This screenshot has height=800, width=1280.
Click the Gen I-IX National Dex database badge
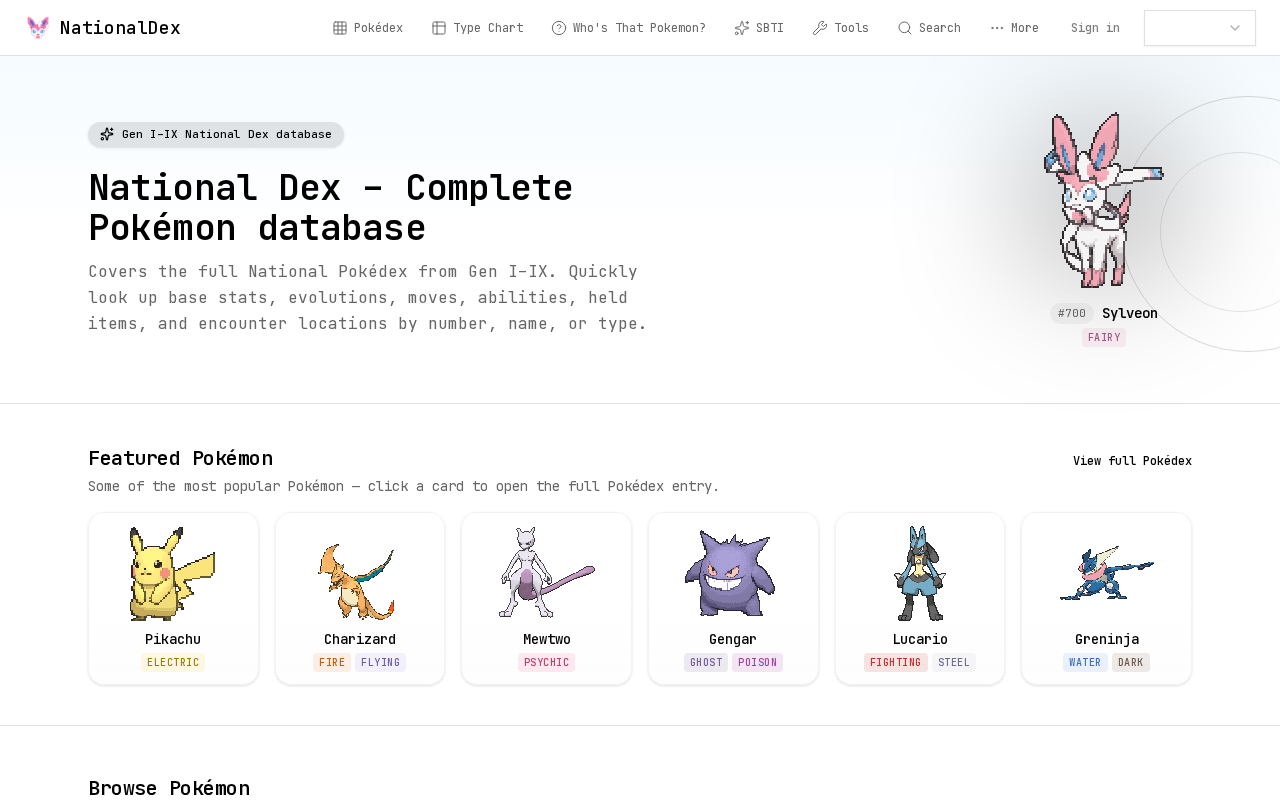216,134
